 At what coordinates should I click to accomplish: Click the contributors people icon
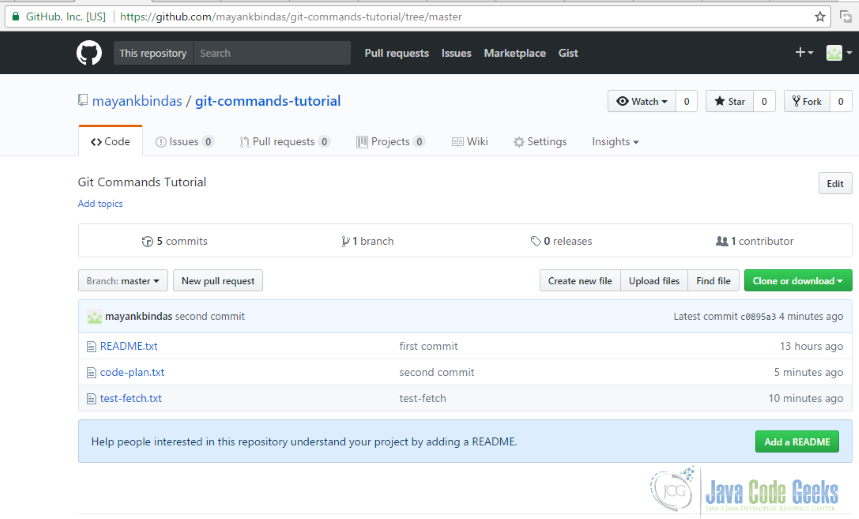pyautogui.click(x=722, y=241)
